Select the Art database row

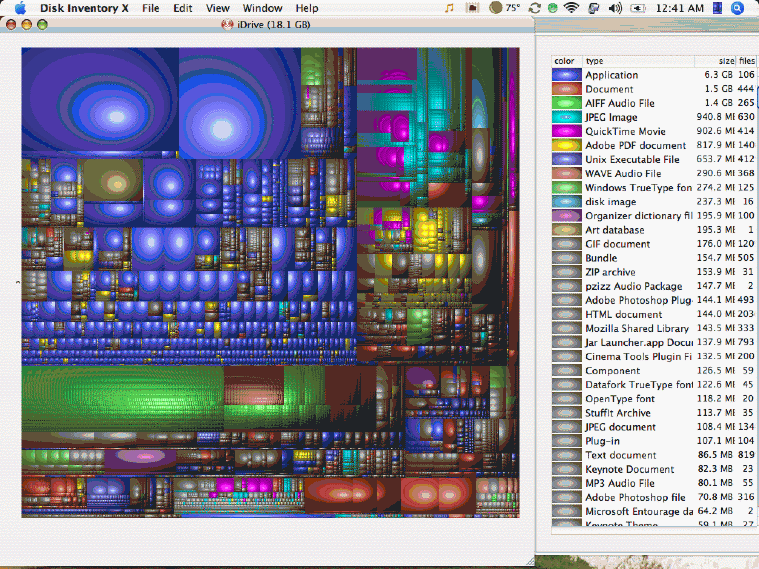click(653, 230)
